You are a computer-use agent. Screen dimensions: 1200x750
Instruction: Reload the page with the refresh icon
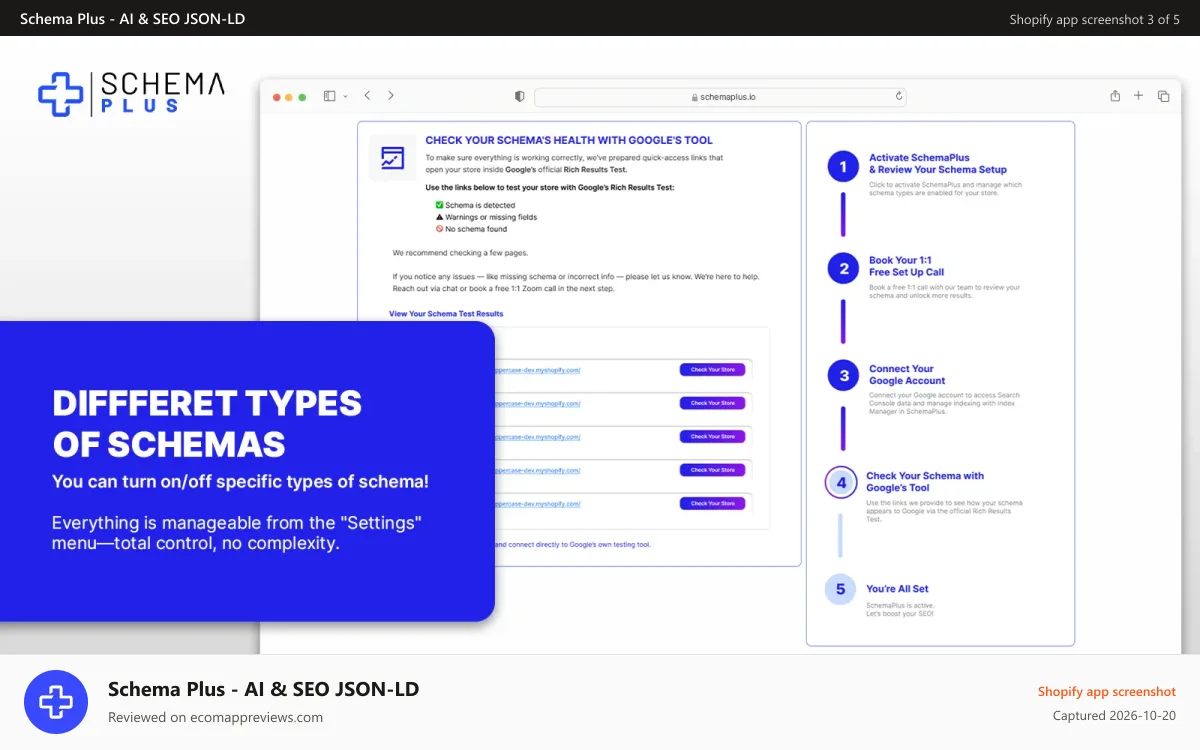[x=899, y=96]
